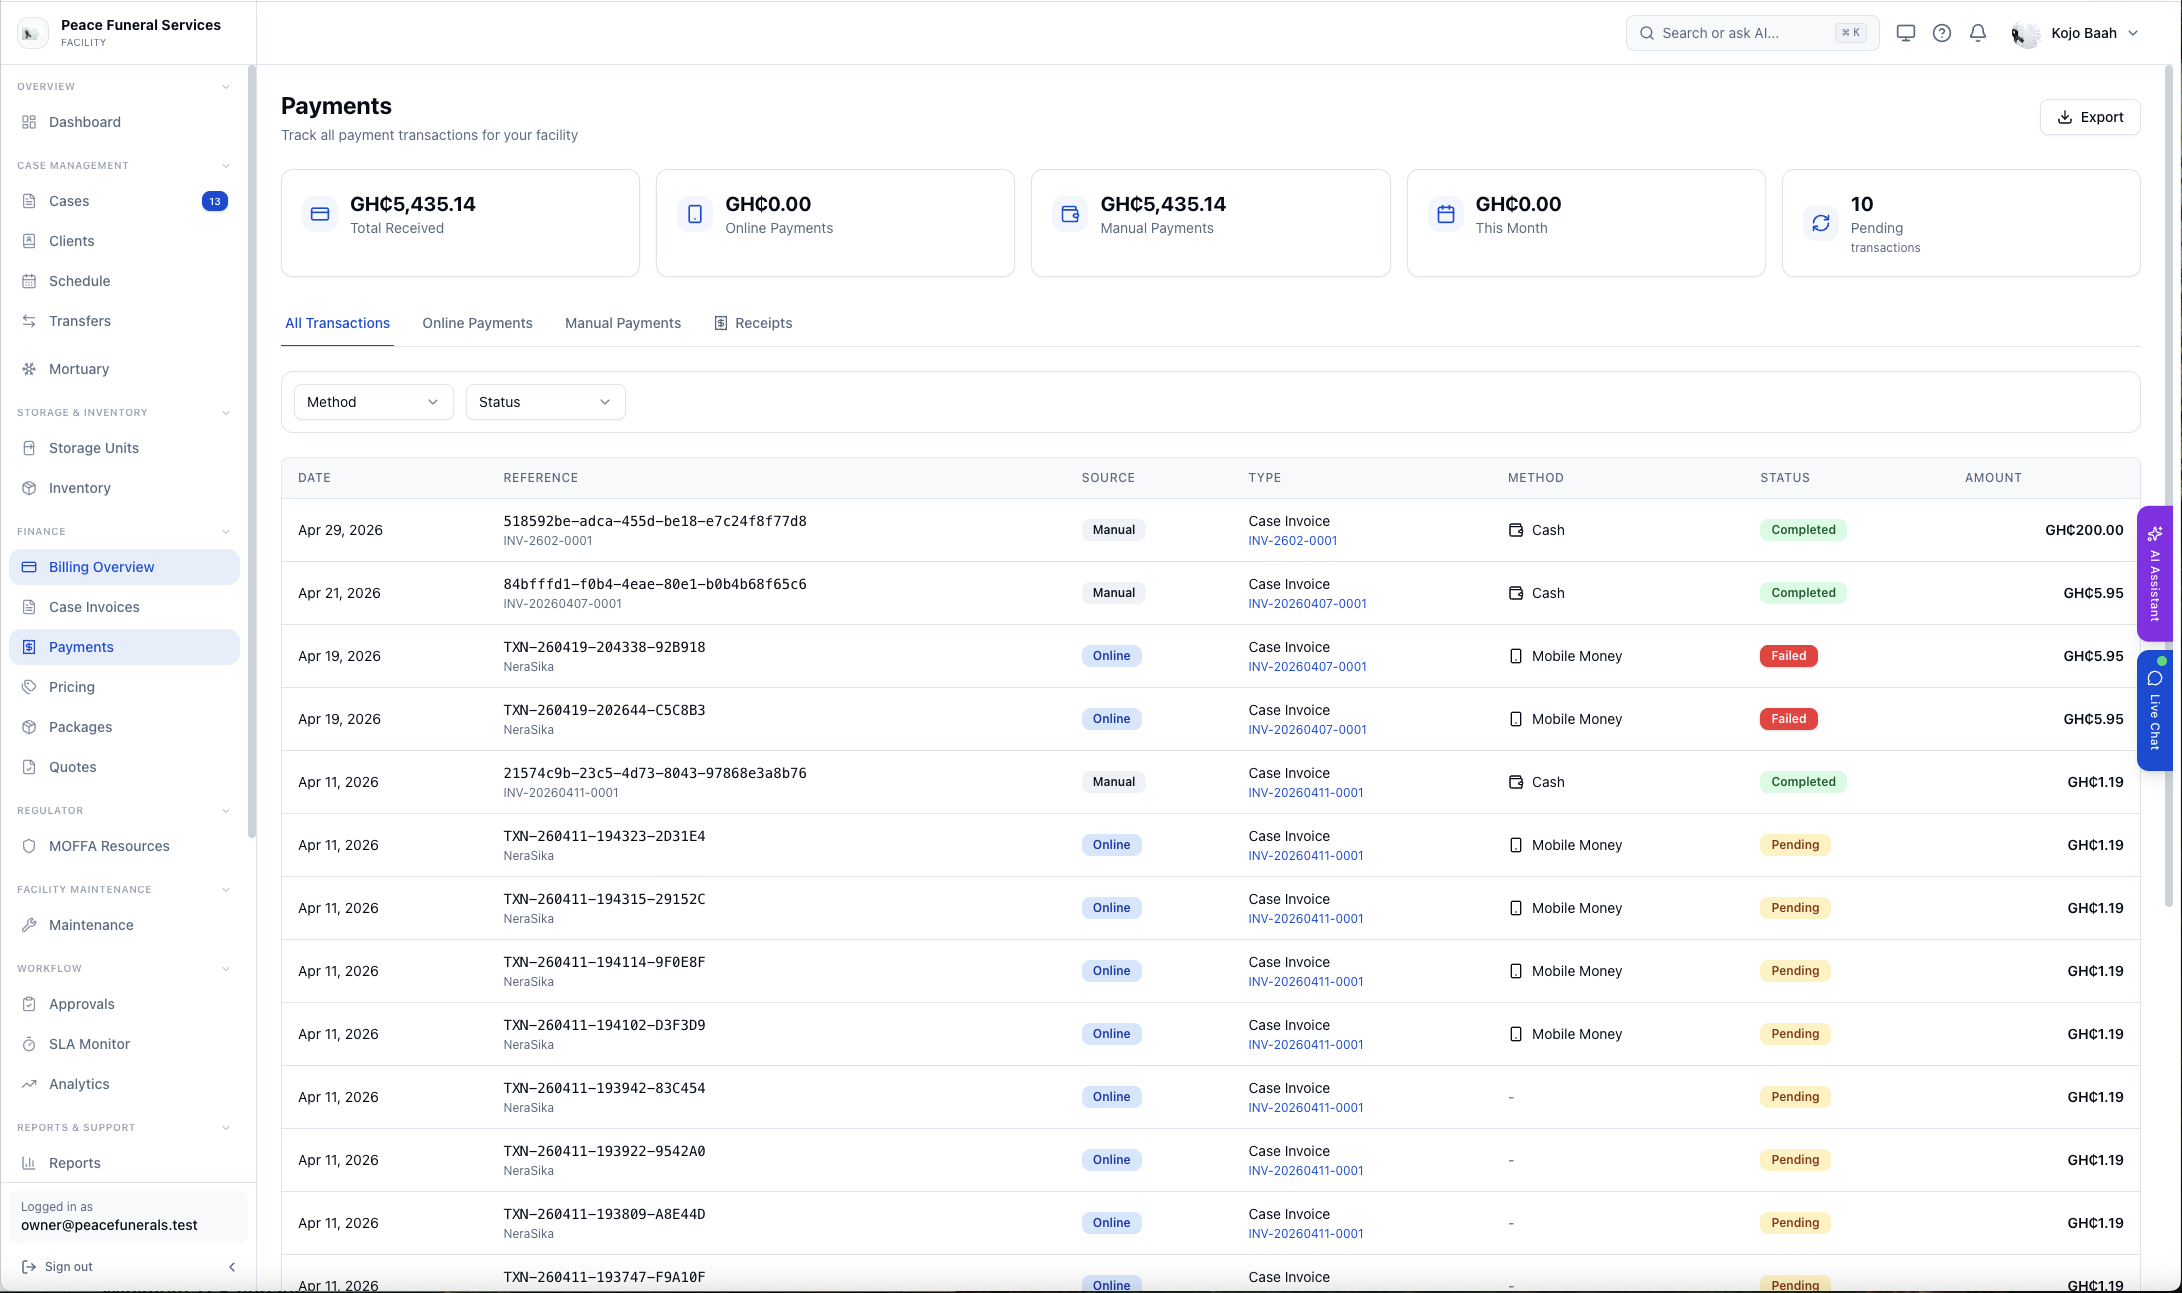Select the Inventory box icon
Screen dimensions: 2182x1293
29,488
